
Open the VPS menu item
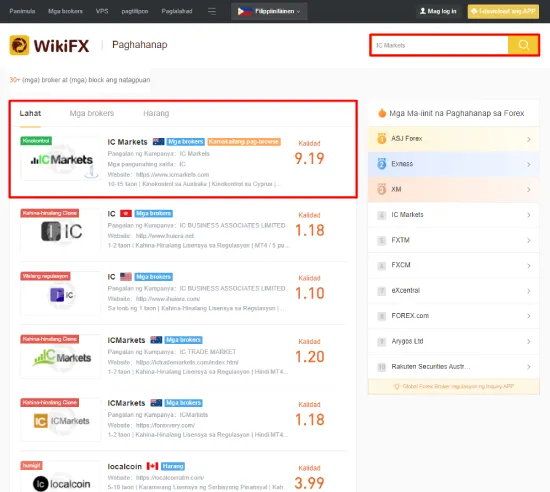(102, 11)
